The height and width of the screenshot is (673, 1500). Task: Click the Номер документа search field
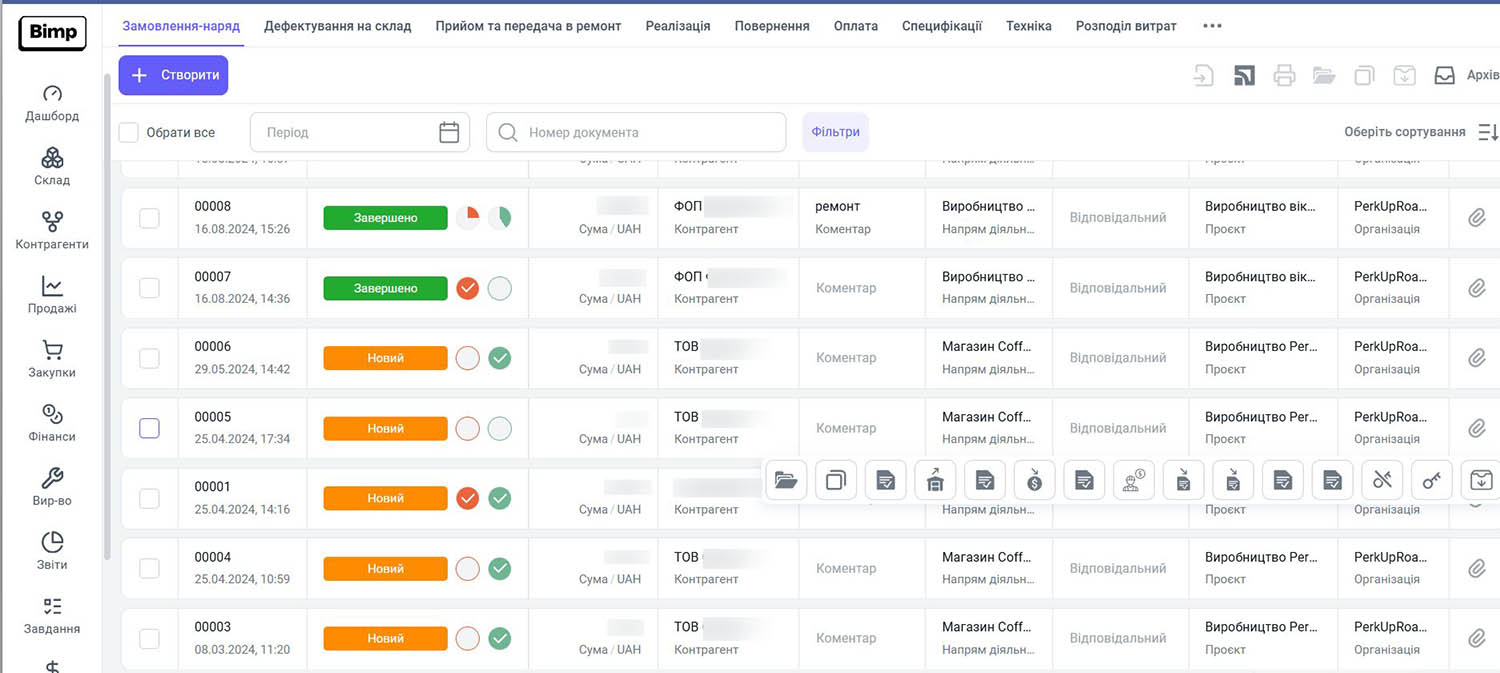point(640,132)
